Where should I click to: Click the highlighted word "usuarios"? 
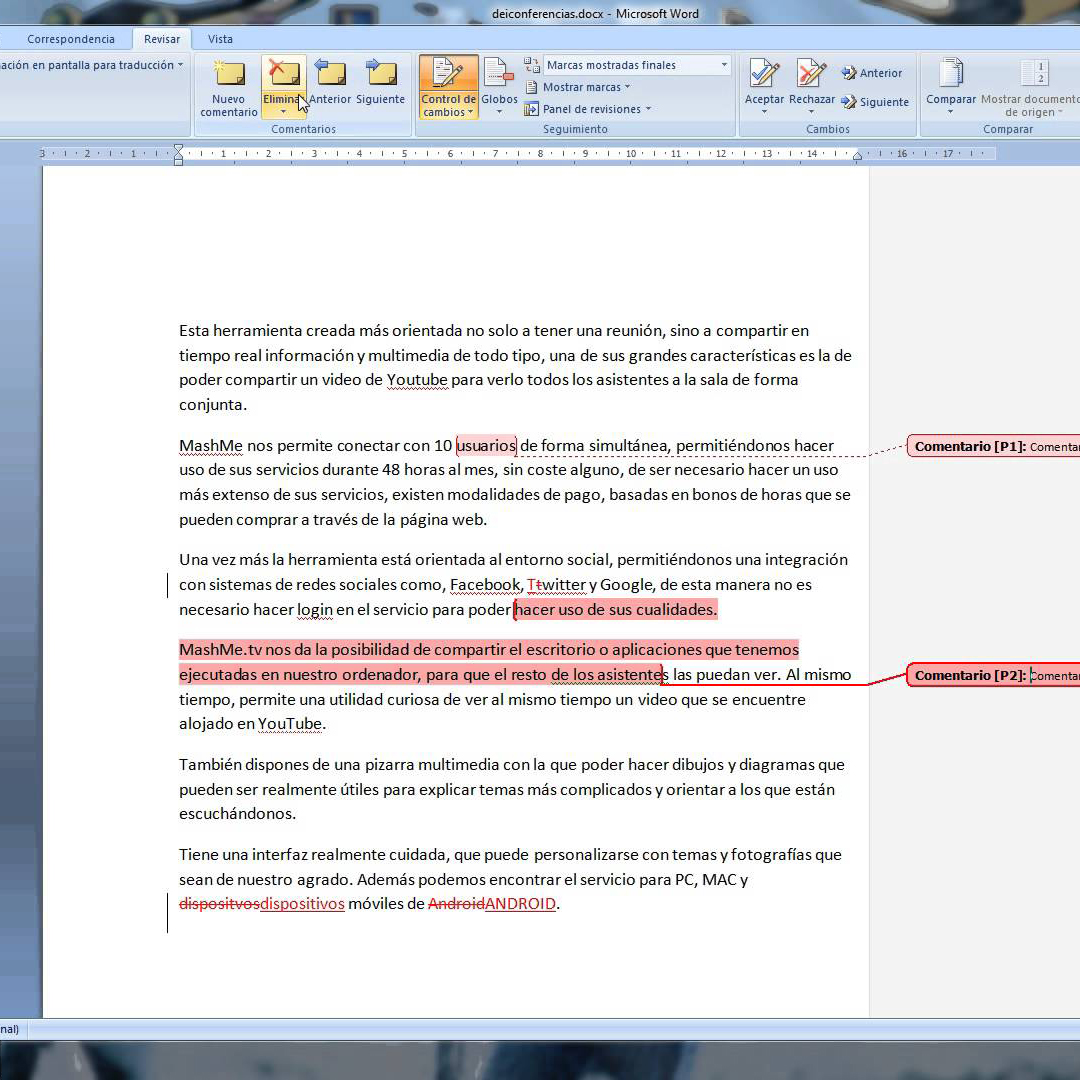click(486, 446)
